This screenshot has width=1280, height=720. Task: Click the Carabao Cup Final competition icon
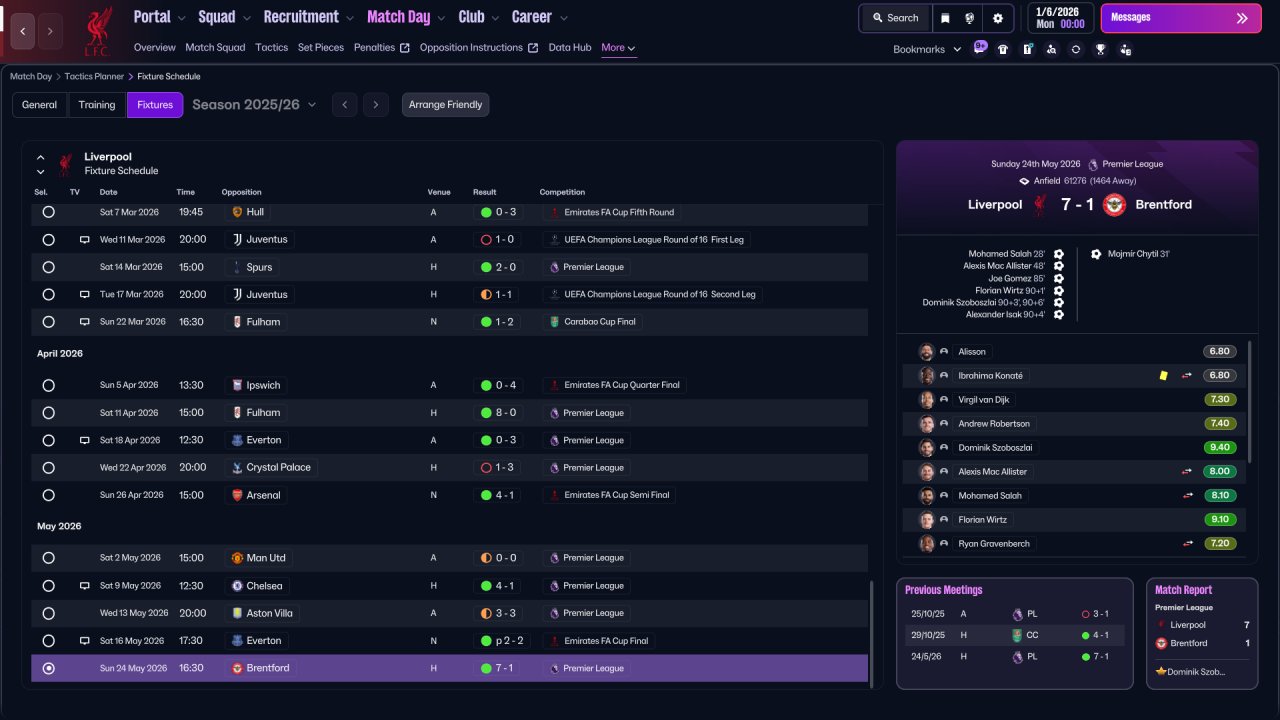(x=554, y=322)
